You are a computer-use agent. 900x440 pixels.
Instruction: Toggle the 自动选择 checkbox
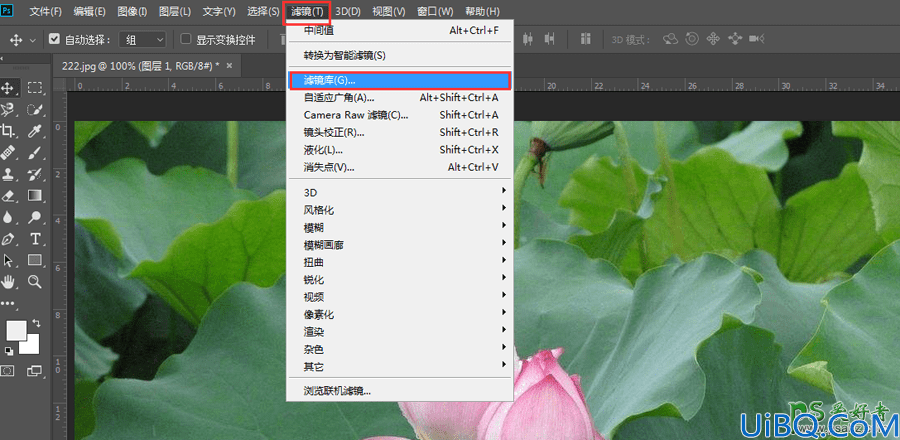click(55, 39)
